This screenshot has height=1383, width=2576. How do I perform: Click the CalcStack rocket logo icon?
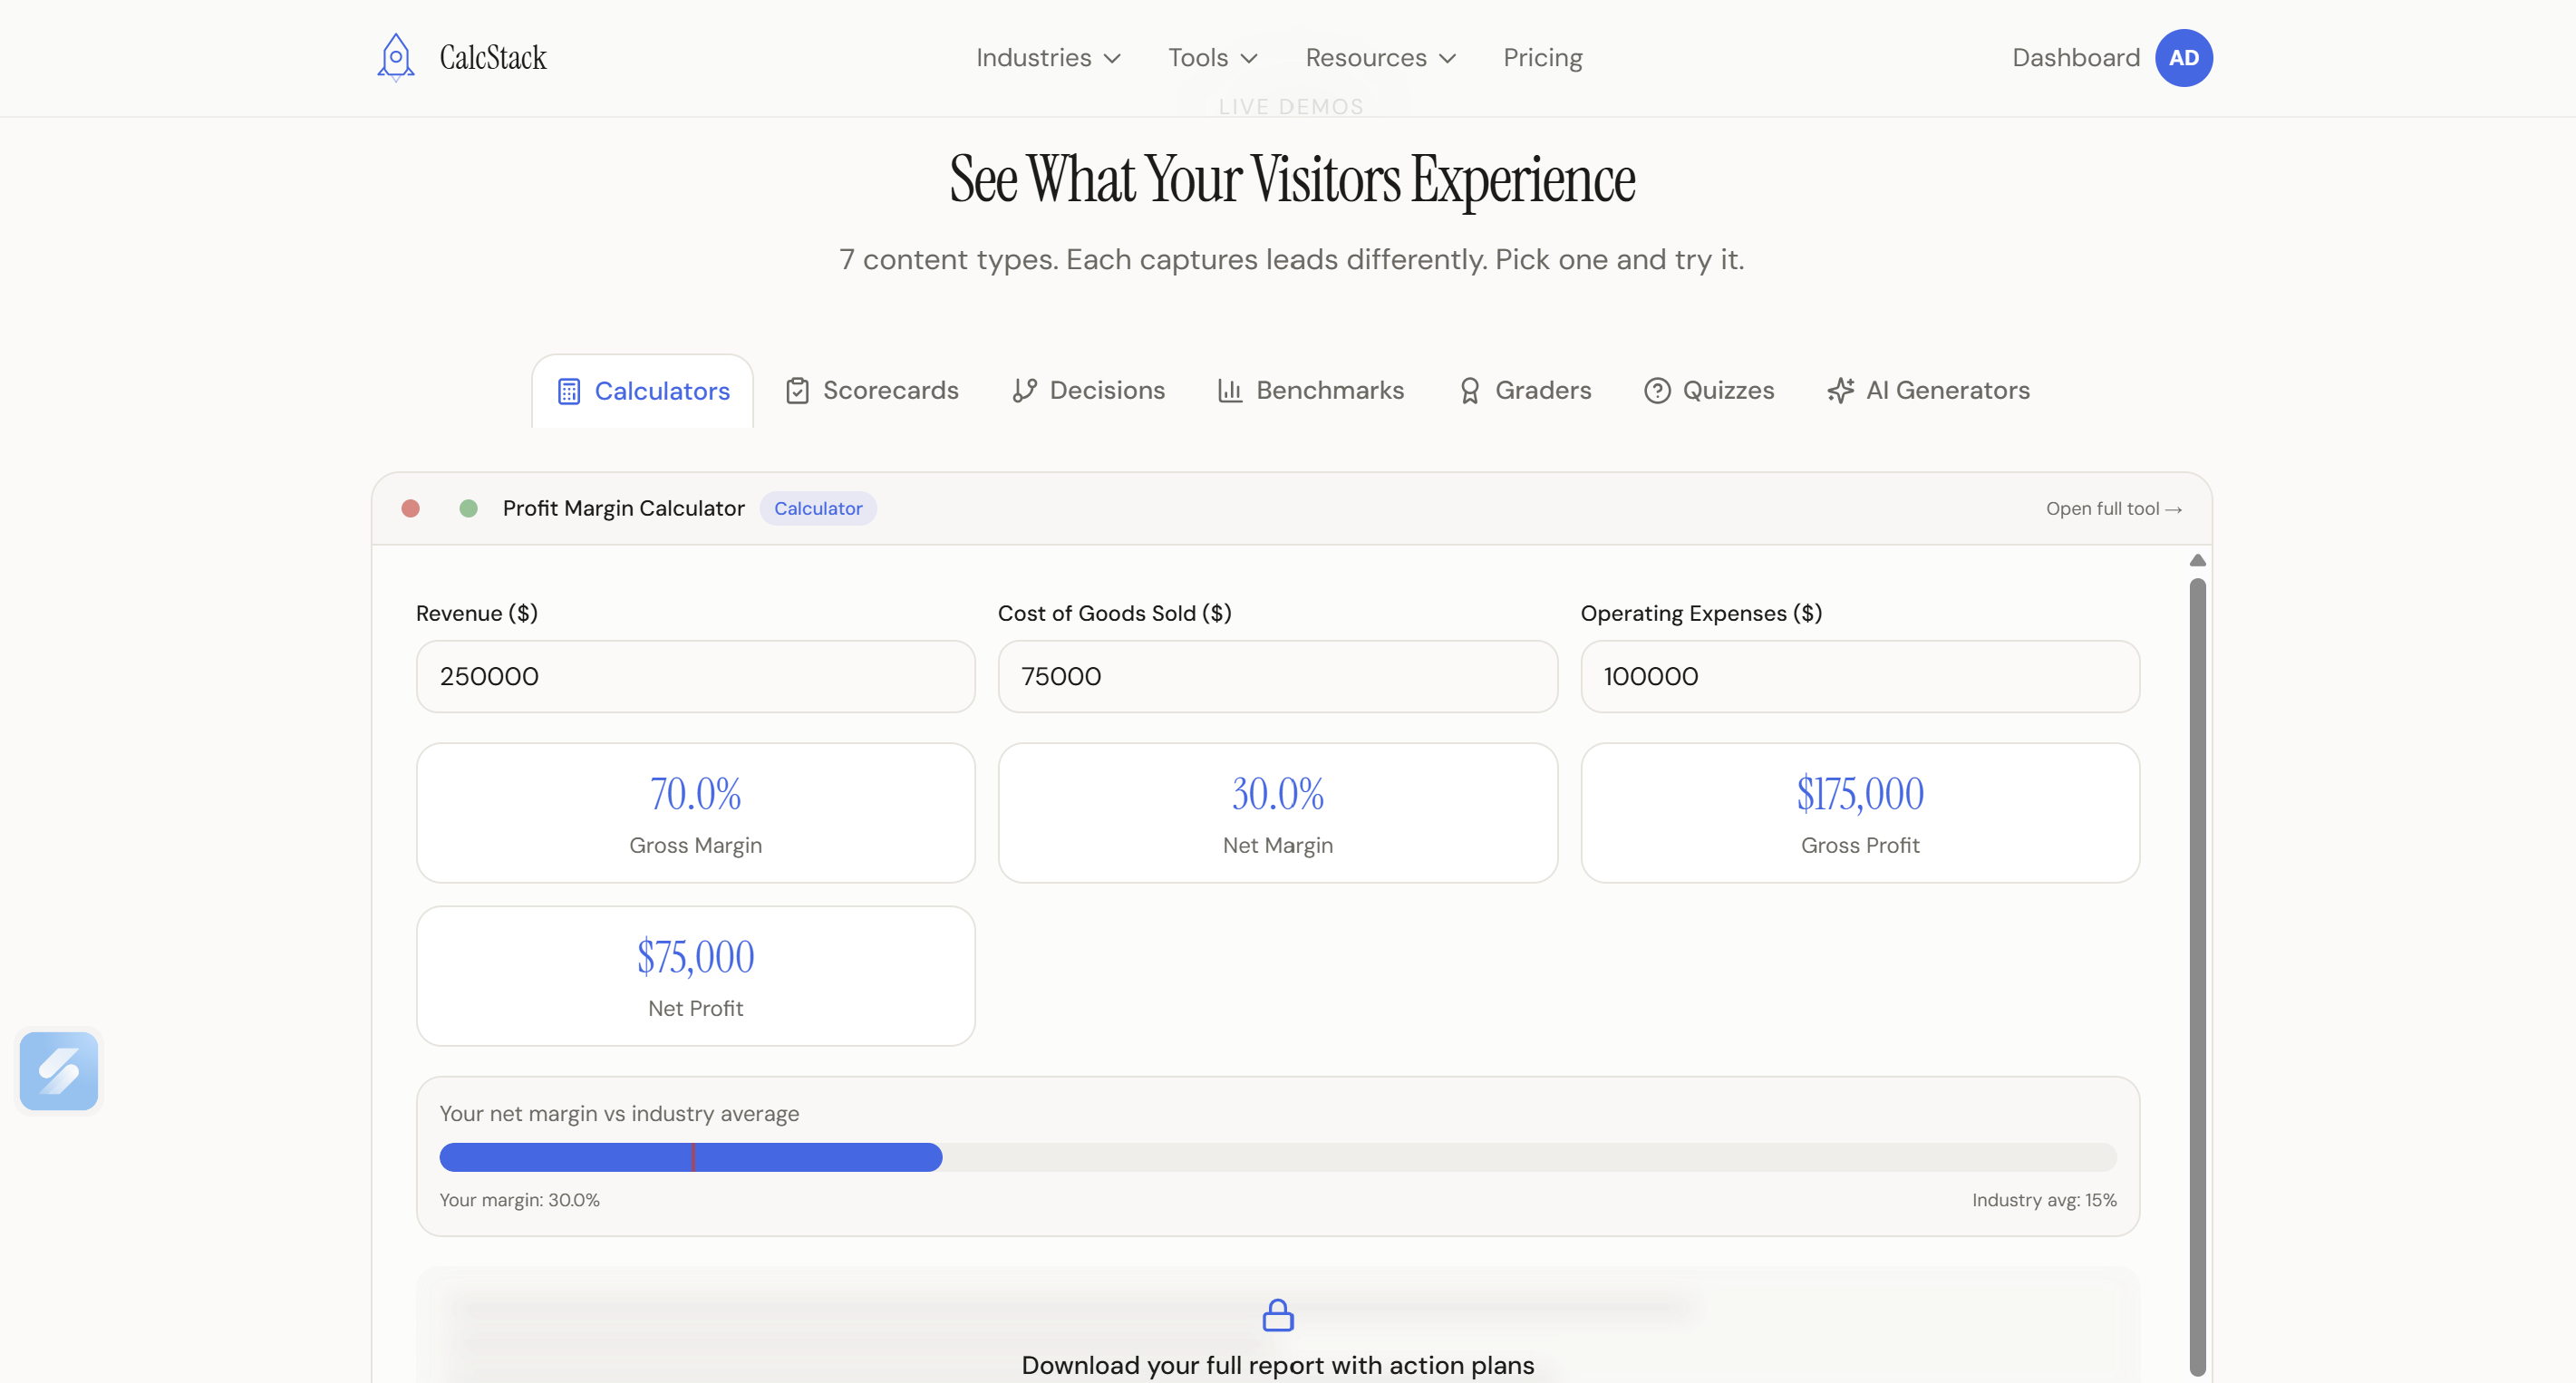point(396,57)
